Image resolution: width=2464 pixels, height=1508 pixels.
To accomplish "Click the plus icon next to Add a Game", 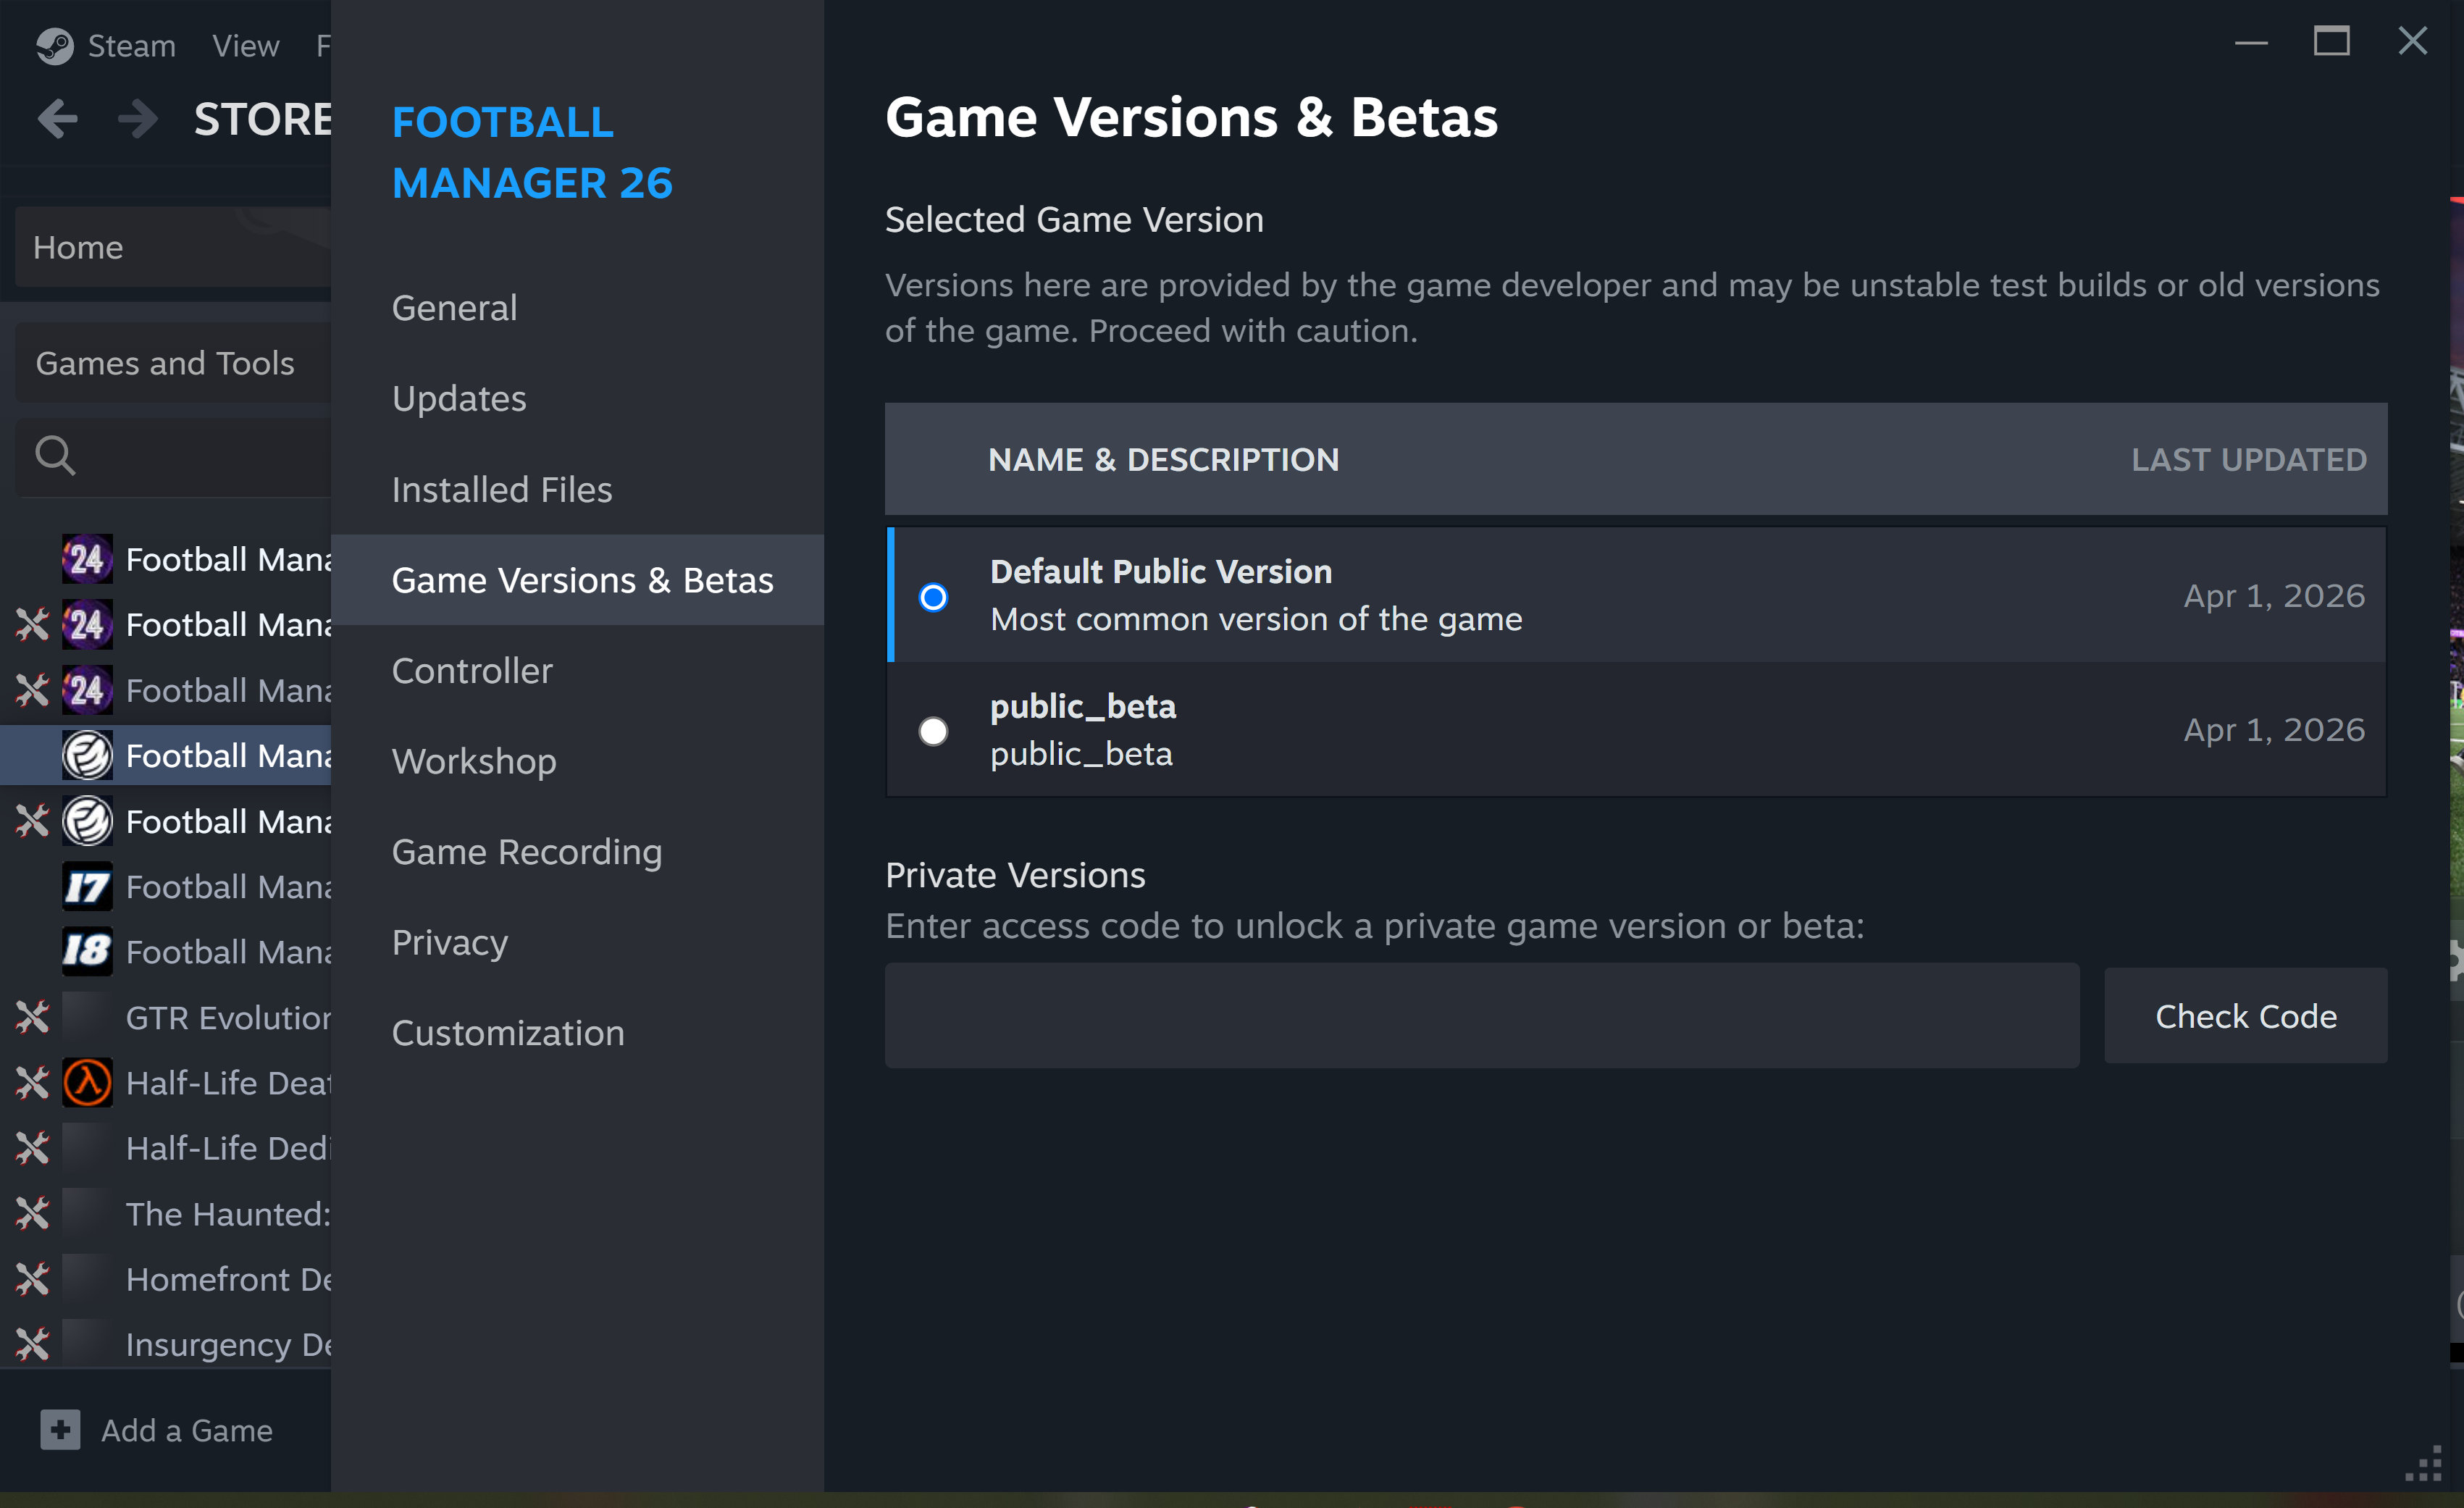I will pyautogui.click(x=60, y=1430).
